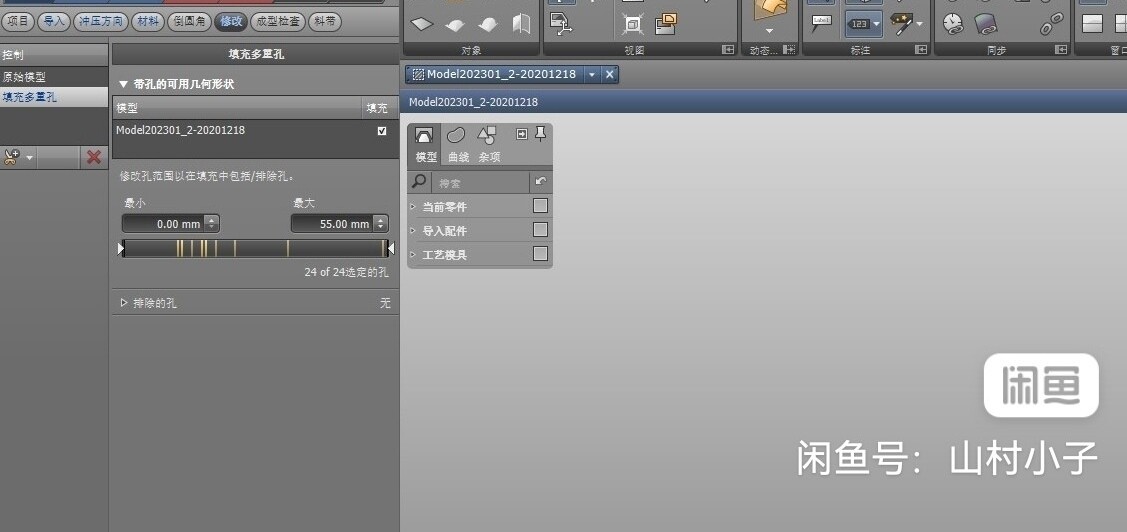Click the left handle of hole range slider
The image size is (1127, 532).
click(x=121, y=249)
